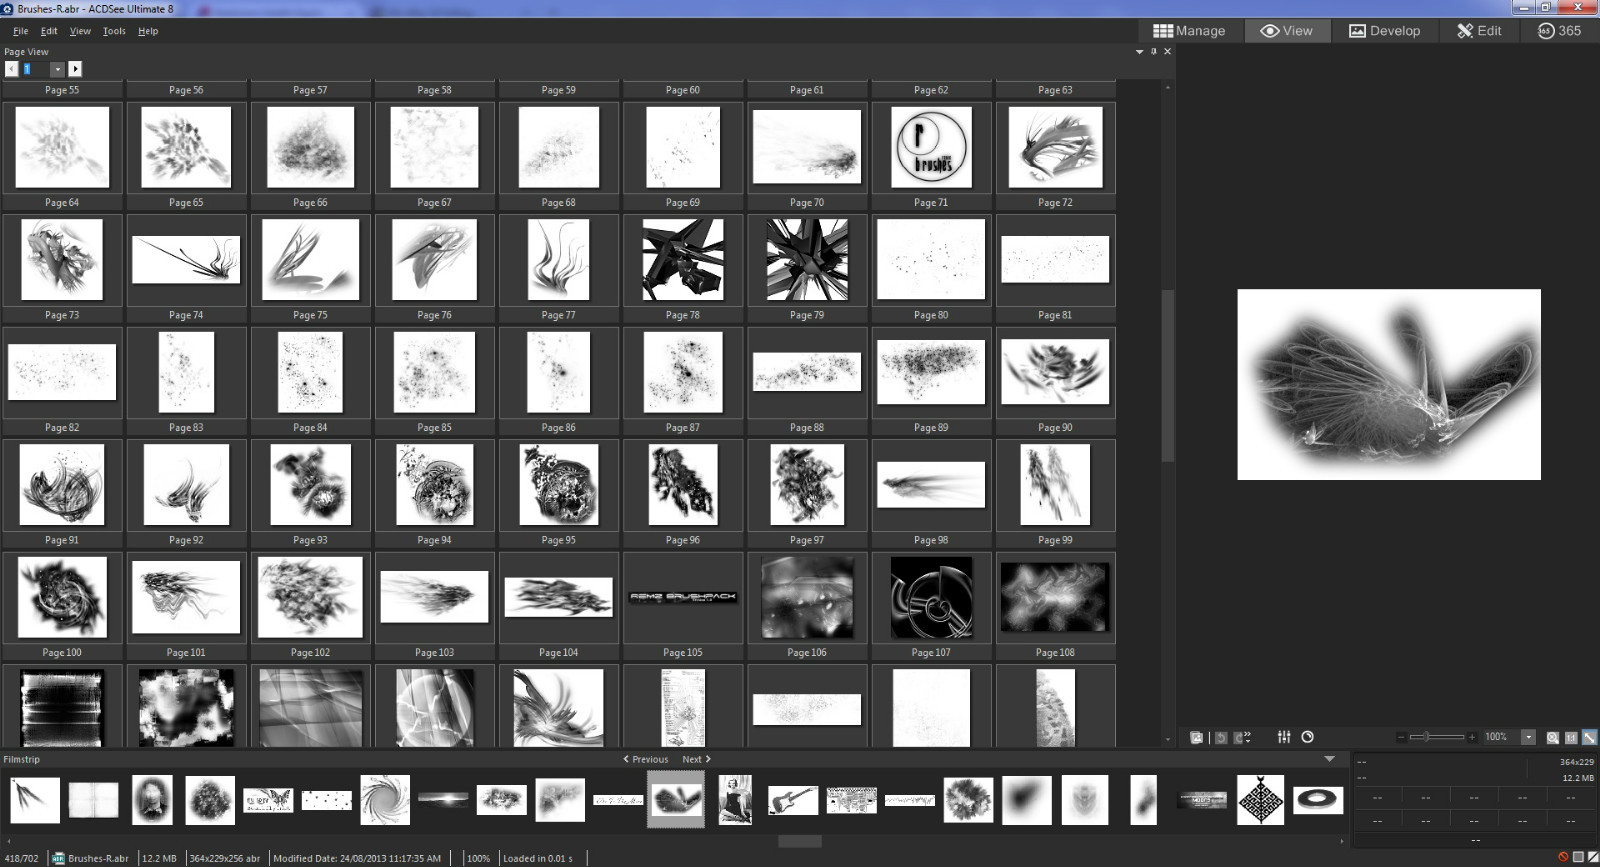Viewport: 1600px width, 867px height.
Task: Toggle fit image to window
Action: click(1589, 737)
